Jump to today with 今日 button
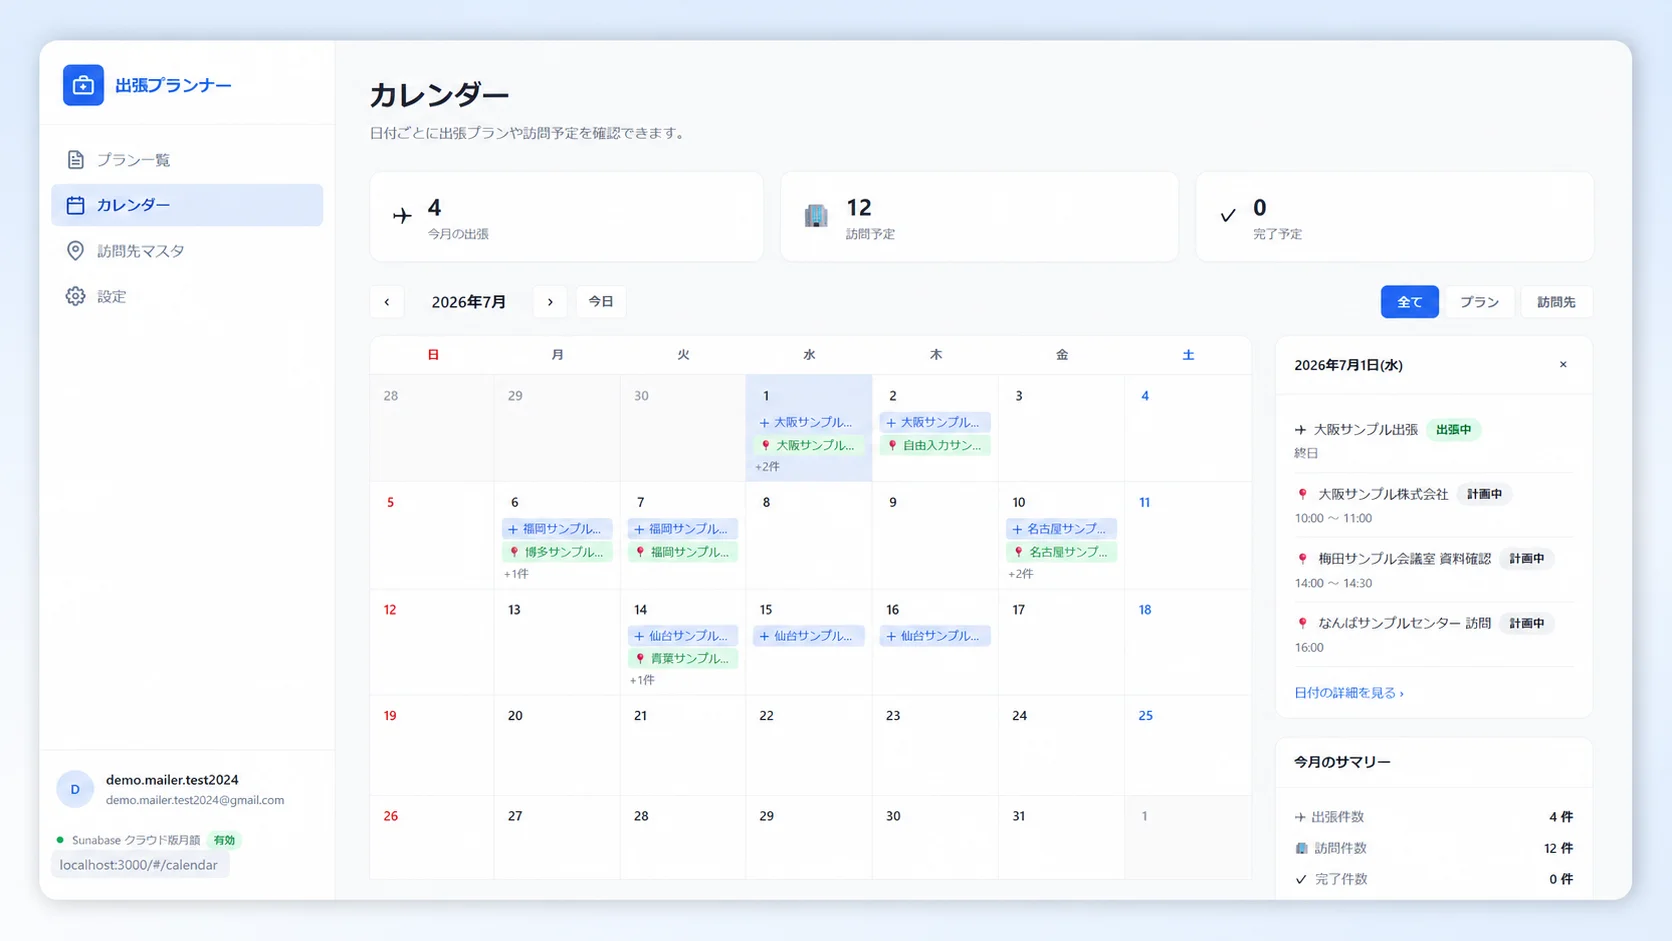Viewport: 1672px width, 941px height. 601,302
